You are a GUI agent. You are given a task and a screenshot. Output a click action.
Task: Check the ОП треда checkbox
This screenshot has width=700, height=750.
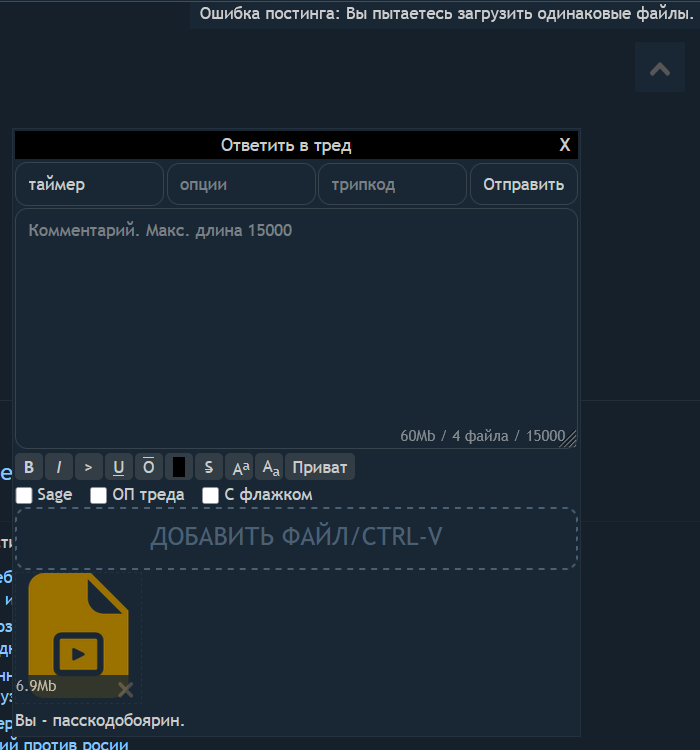click(98, 495)
